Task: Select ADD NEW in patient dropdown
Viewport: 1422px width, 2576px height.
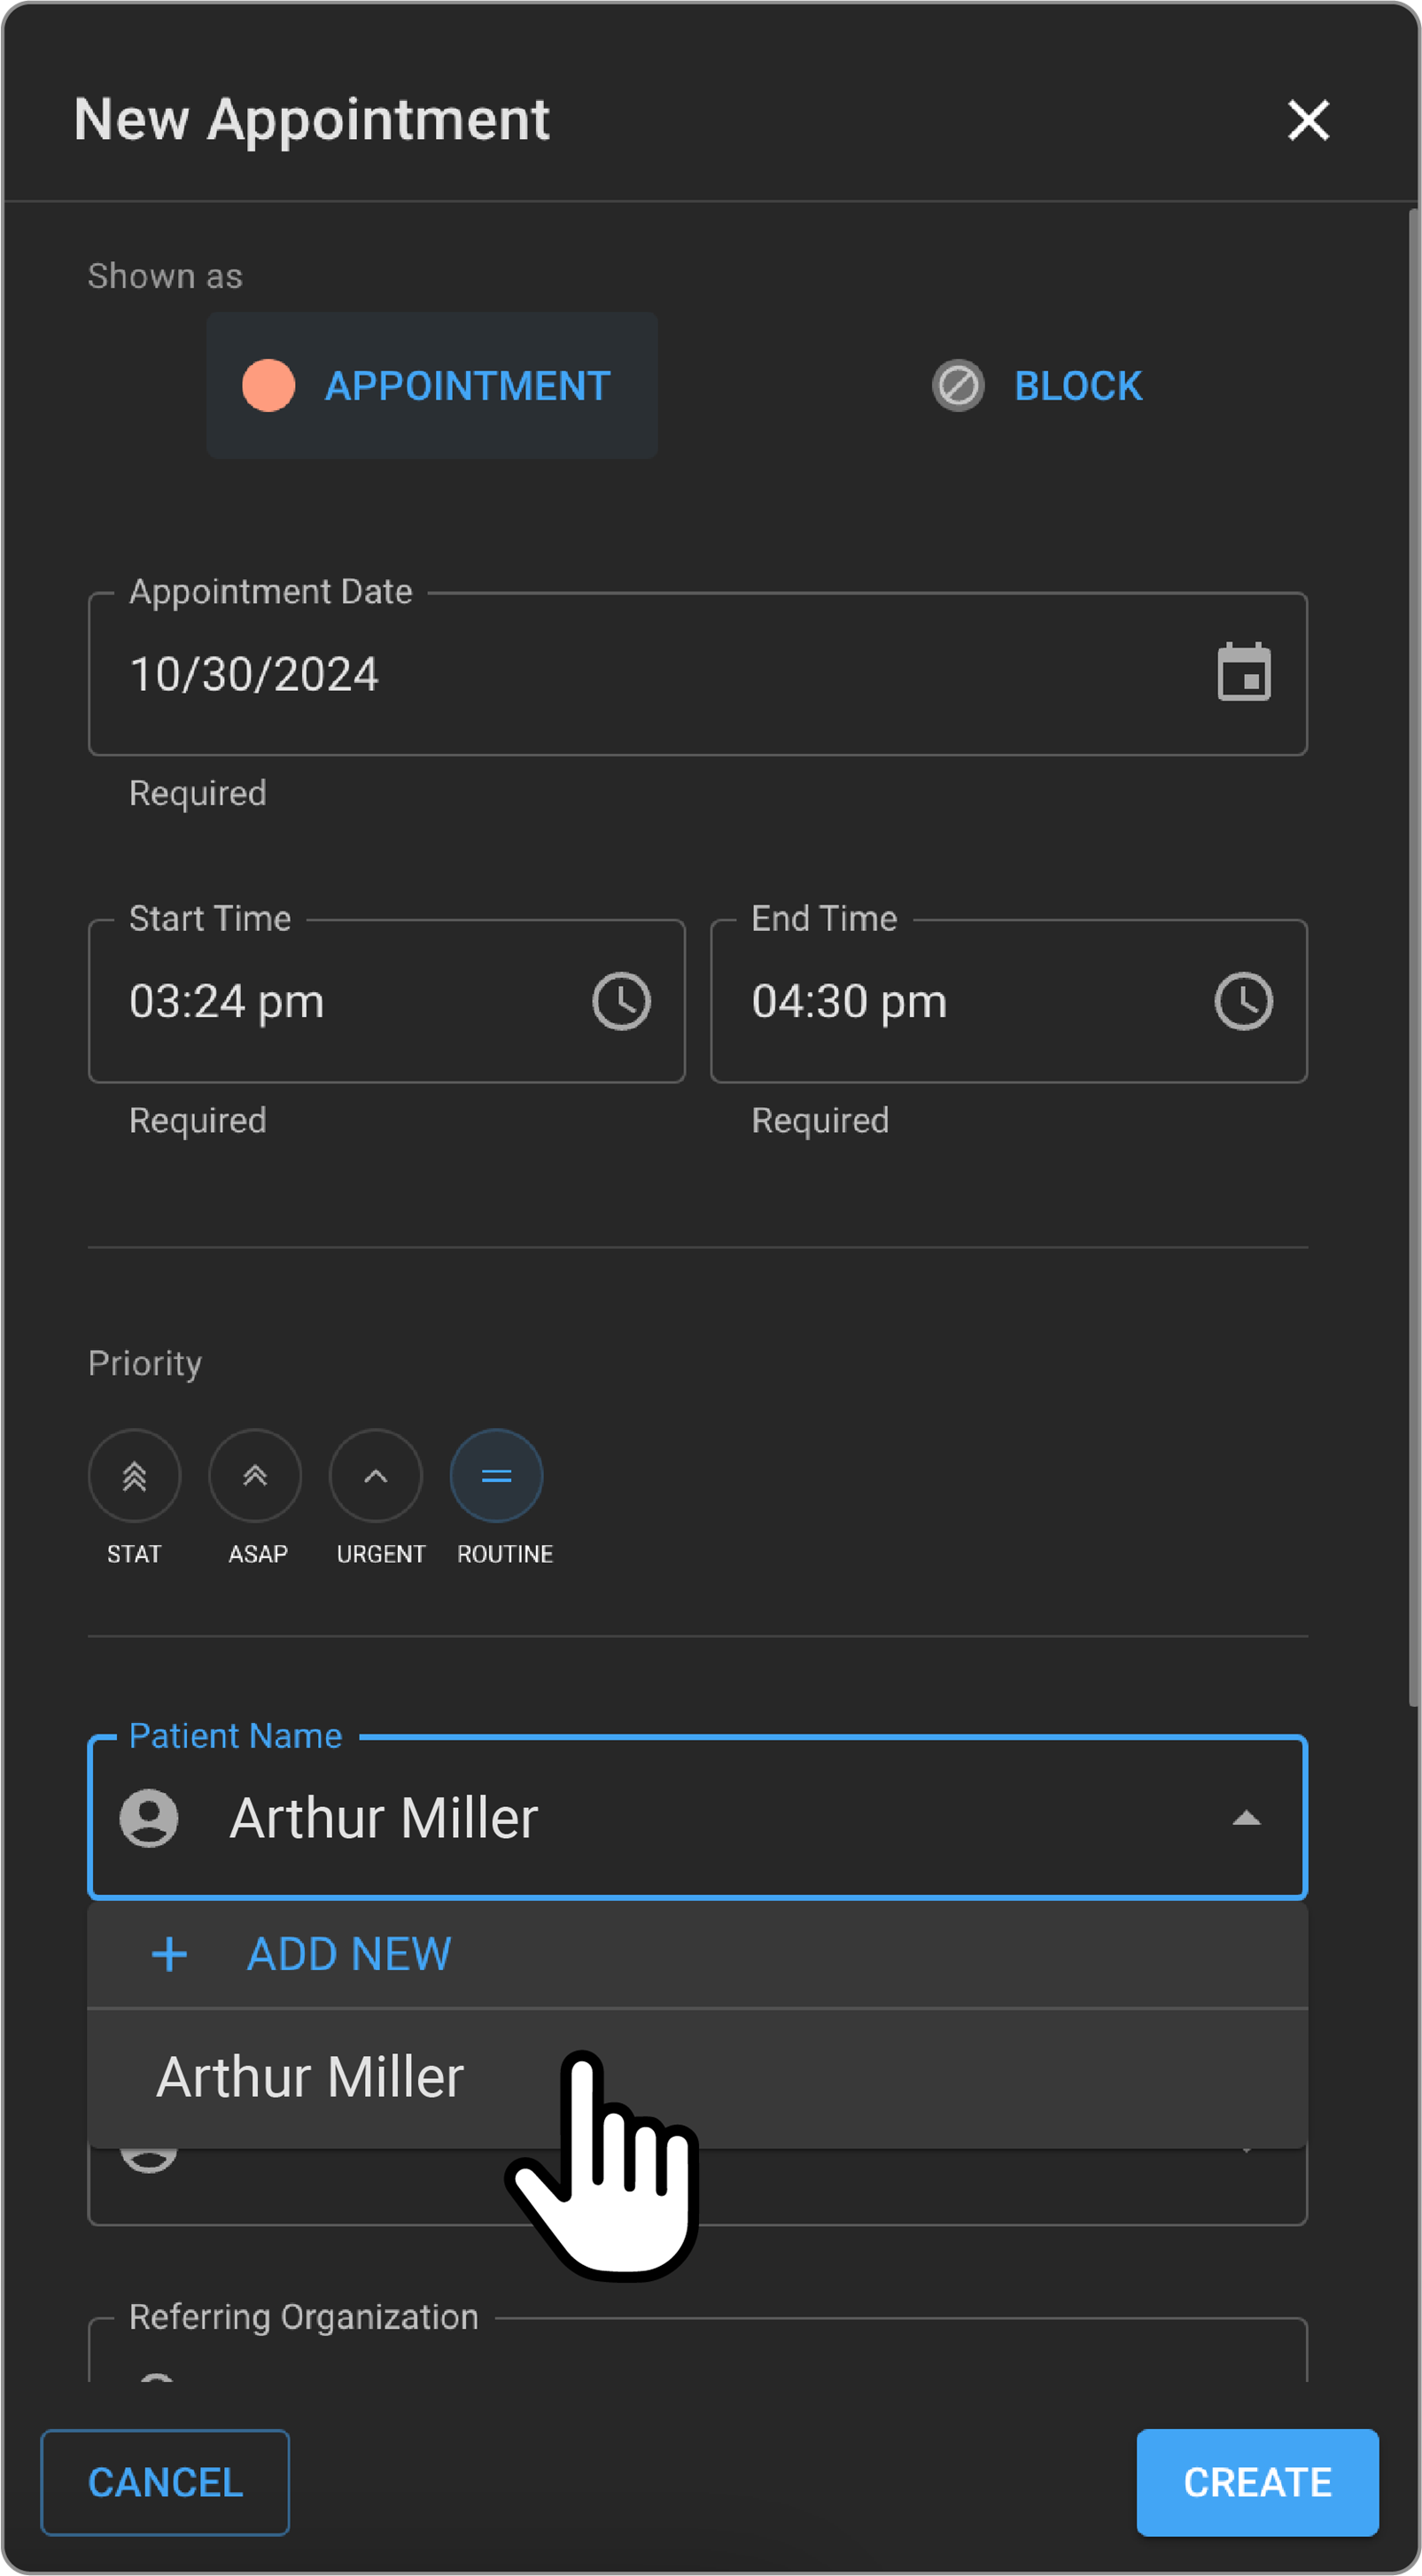Action: pyautogui.click(x=348, y=1955)
